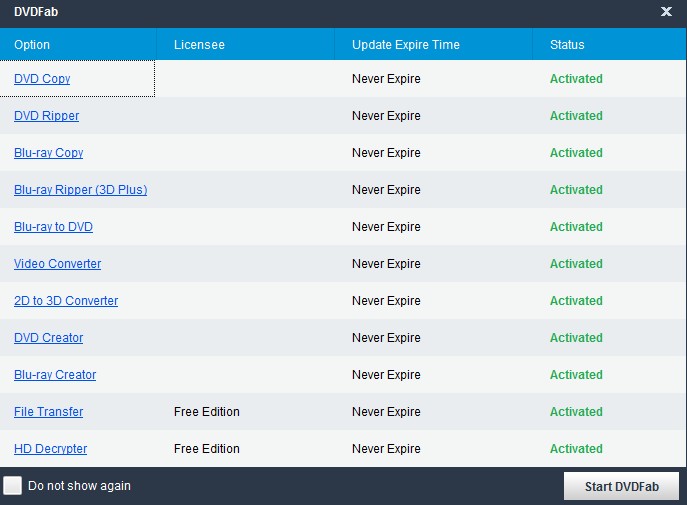Open the DVD Ripper link
The image size is (687, 505).
coord(46,116)
